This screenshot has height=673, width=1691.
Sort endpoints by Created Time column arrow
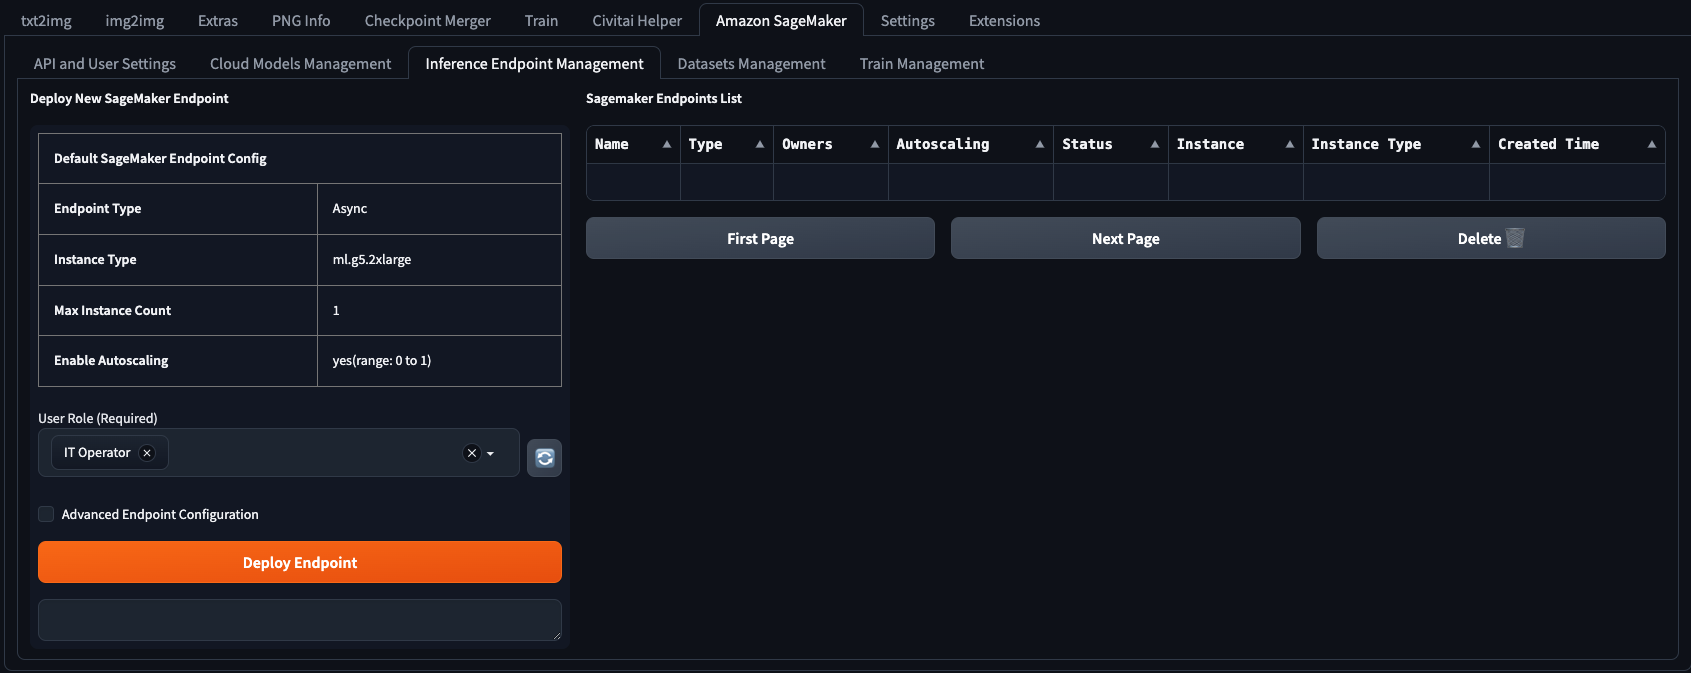(x=1652, y=144)
